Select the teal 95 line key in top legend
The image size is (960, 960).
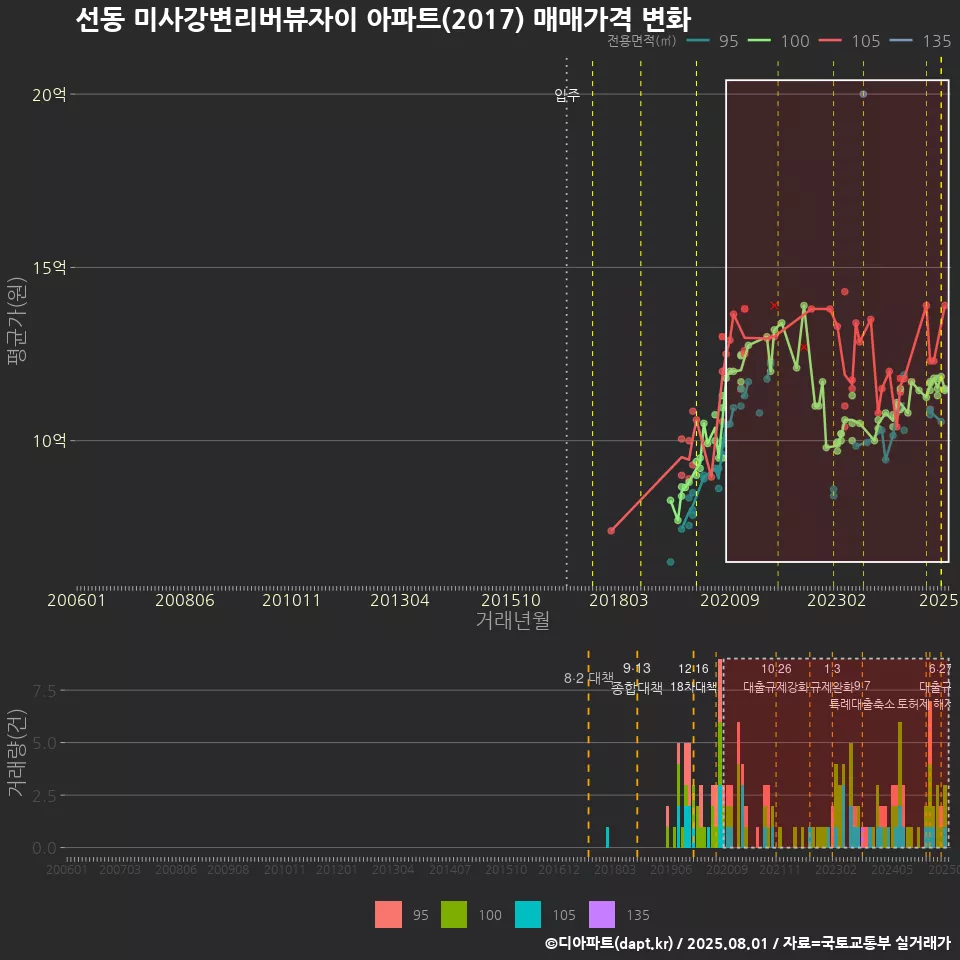699,41
